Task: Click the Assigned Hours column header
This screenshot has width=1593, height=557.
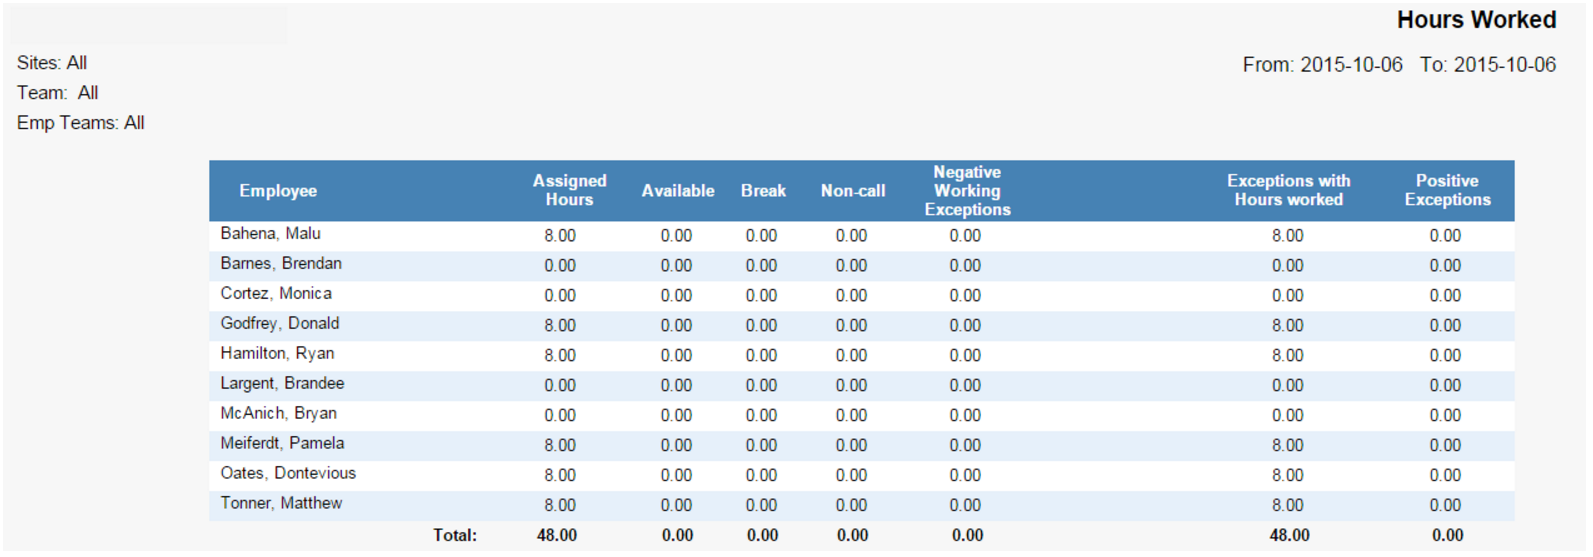Action: click(569, 190)
